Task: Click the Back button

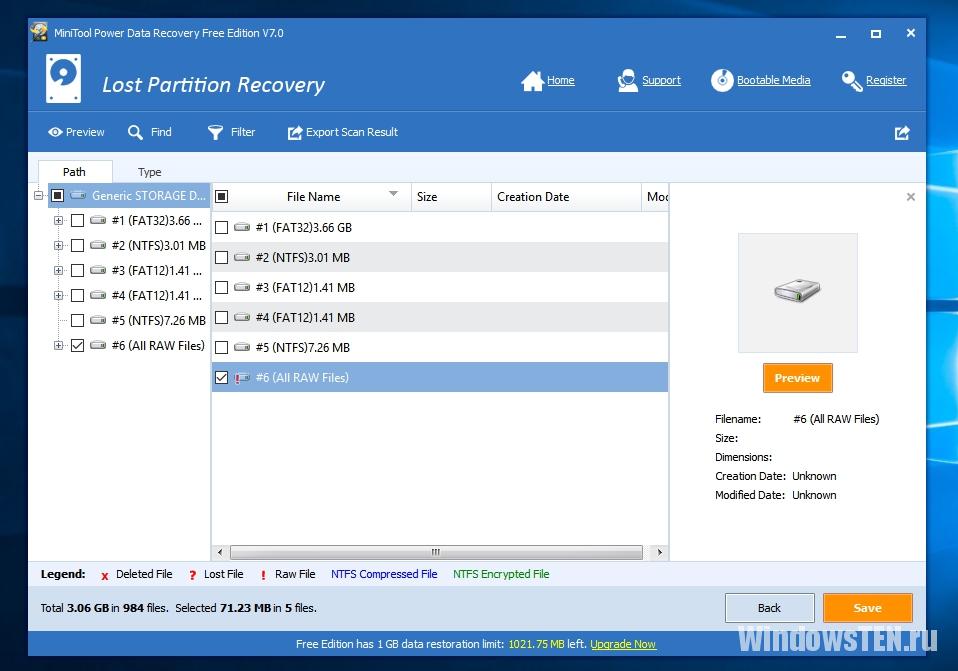Action: pos(769,608)
